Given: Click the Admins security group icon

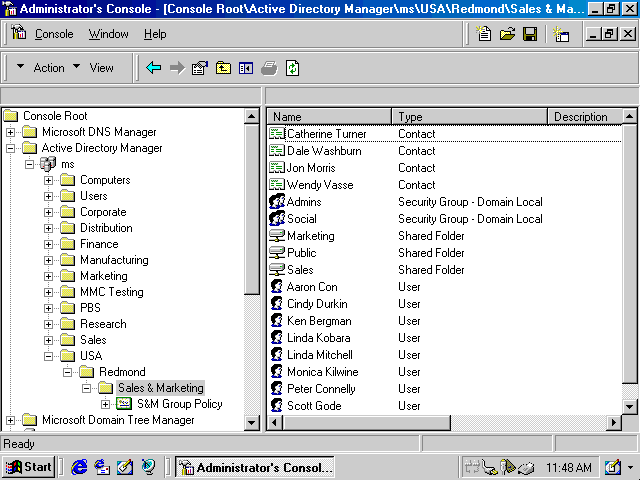Looking at the screenshot, I should click(277, 202).
